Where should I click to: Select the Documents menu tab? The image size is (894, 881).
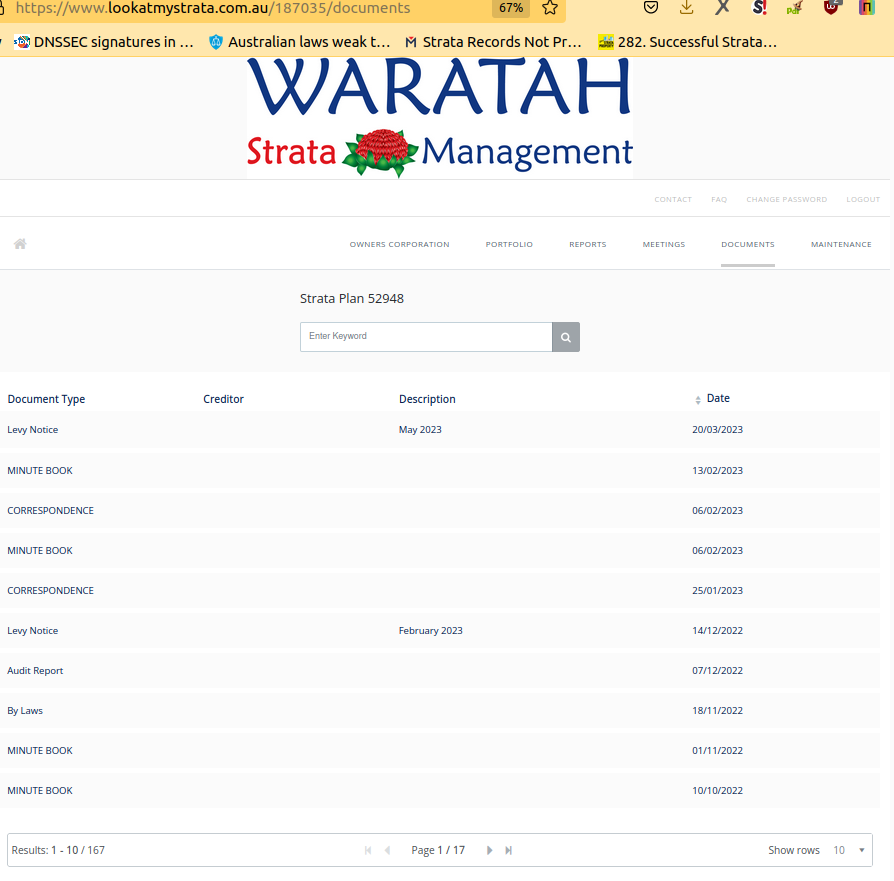tap(747, 245)
